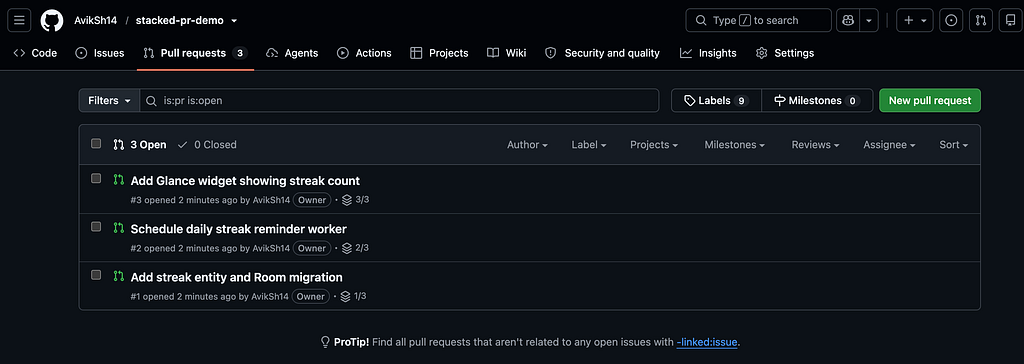Open the Wiki tab
1024x364 pixels.
coord(507,53)
